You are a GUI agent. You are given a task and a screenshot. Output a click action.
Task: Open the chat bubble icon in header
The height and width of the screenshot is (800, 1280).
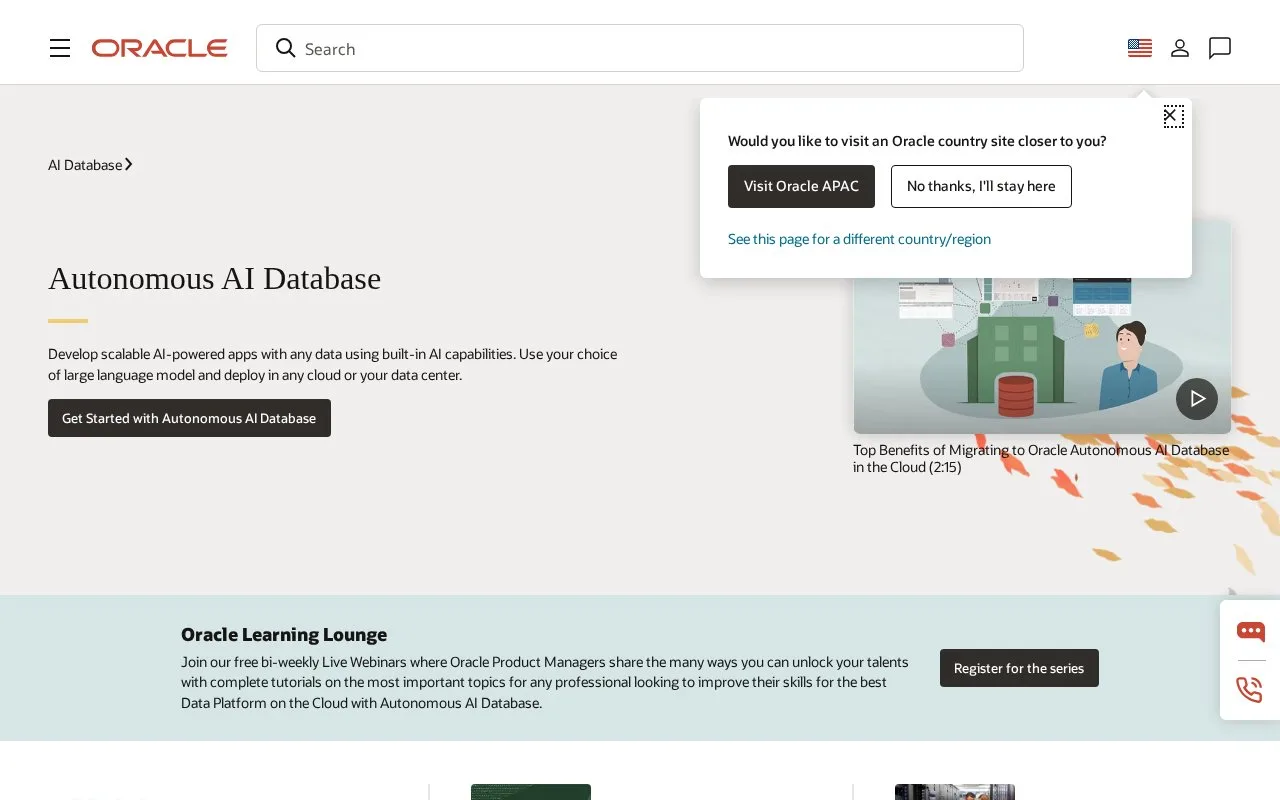[1220, 48]
